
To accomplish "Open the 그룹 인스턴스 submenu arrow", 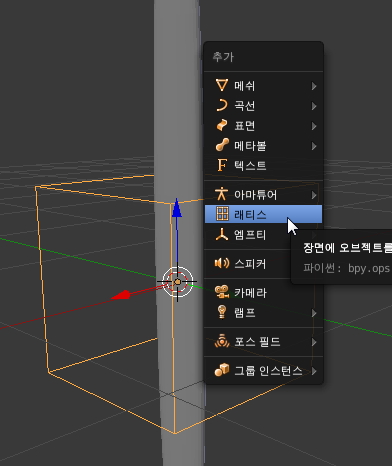I will point(314,371).
